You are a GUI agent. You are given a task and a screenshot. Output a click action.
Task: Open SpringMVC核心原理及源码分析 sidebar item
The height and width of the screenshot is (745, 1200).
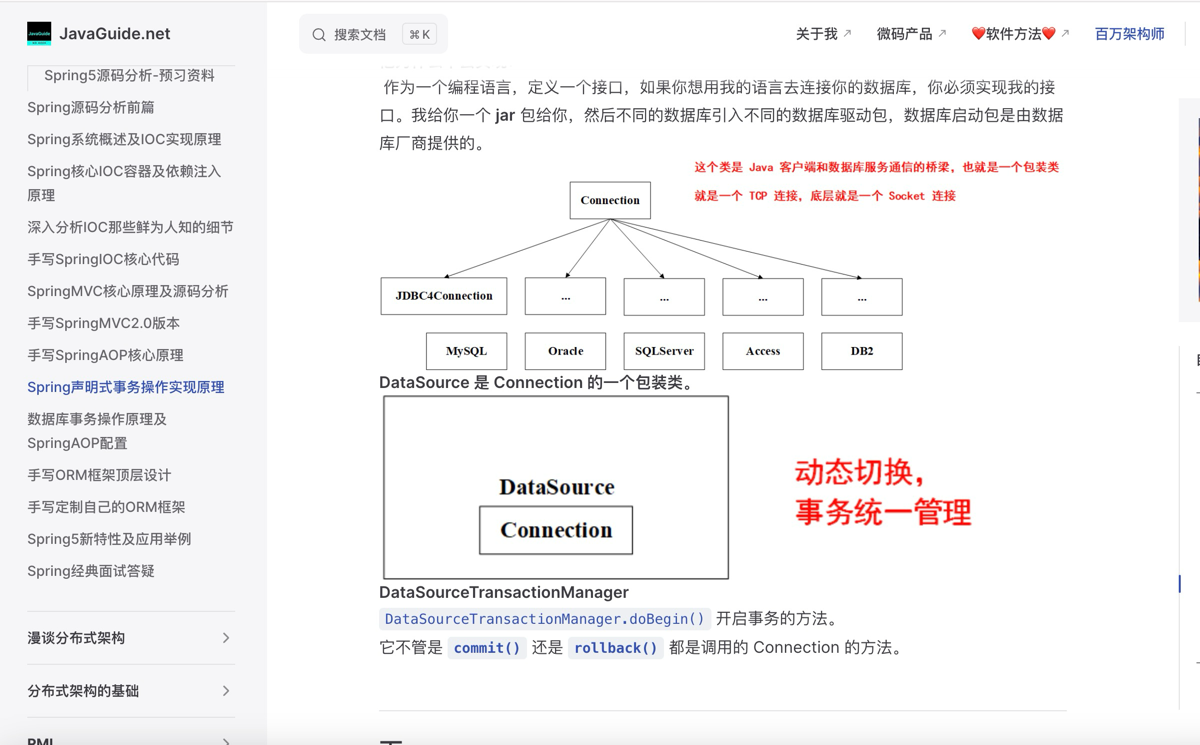128,291
